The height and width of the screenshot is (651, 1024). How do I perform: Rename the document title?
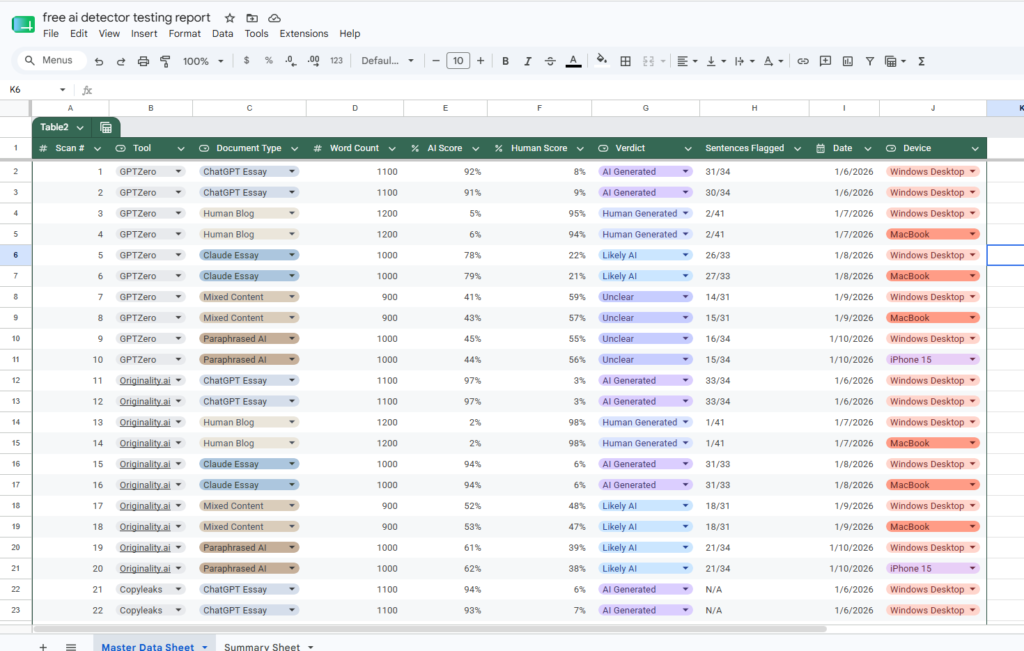(127, 18)
